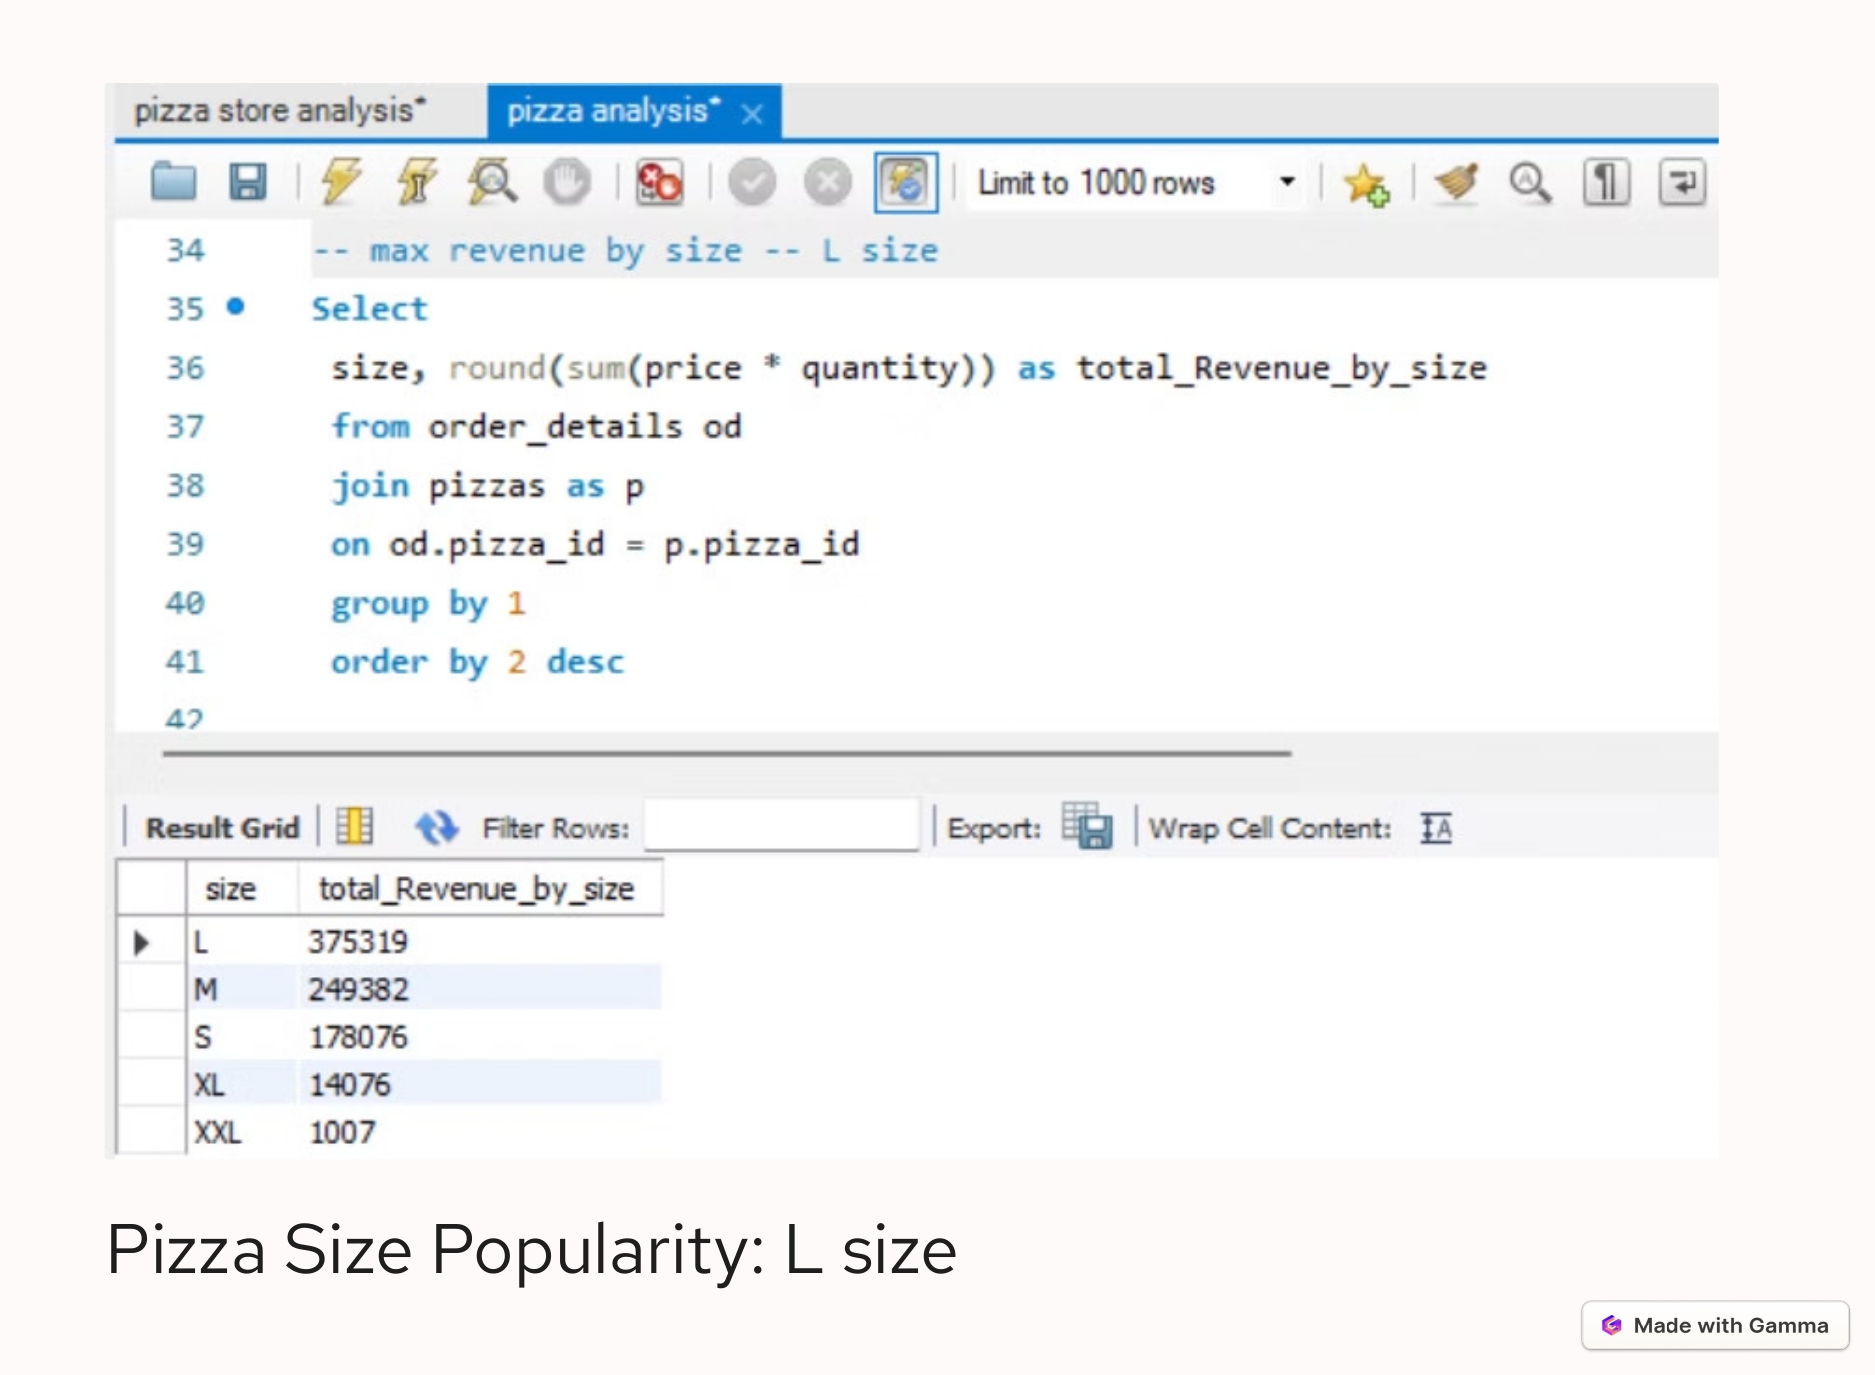
Task: Stop query execution hand icon
Action: click(567, 182)
